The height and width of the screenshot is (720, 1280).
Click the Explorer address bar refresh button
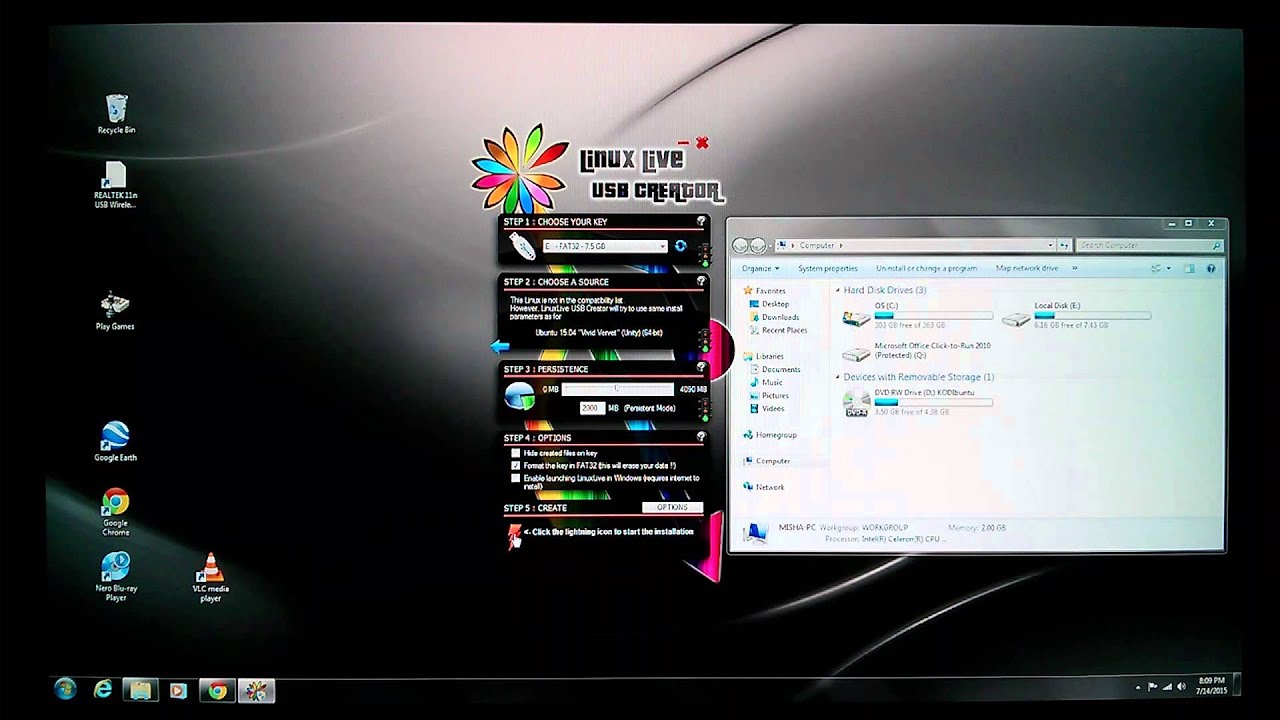(x=1064, y=245)
